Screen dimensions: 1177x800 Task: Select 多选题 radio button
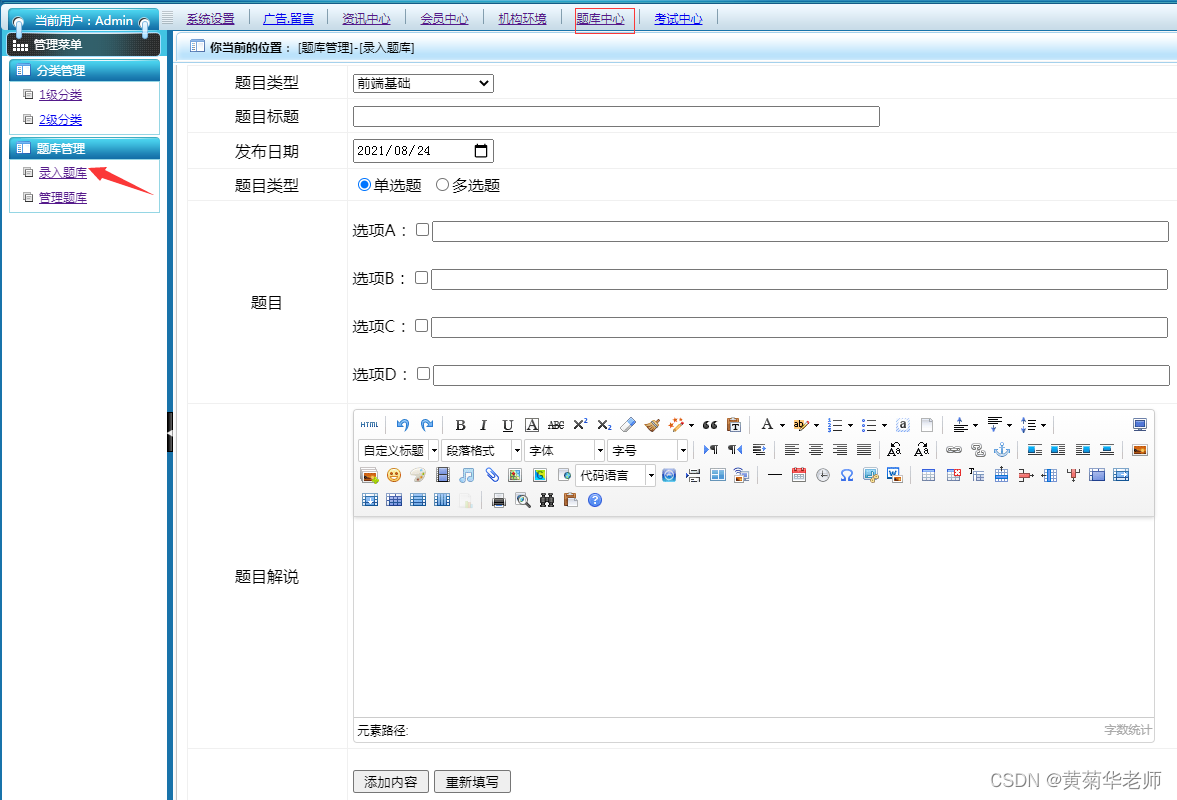coord(441,184)
